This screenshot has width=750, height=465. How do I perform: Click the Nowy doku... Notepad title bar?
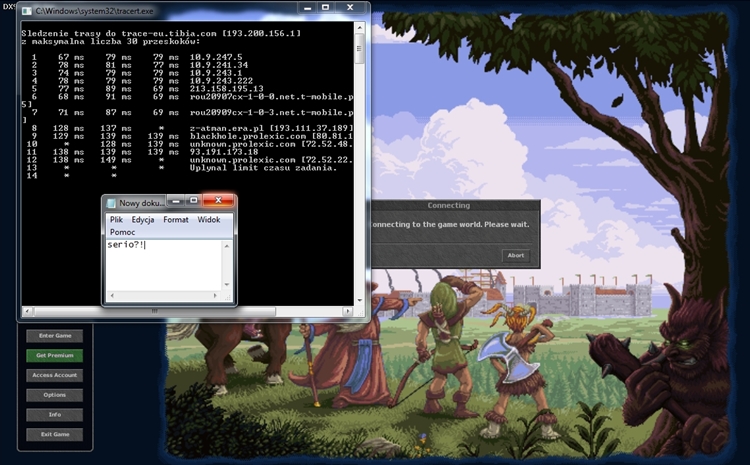pos(142,203)
